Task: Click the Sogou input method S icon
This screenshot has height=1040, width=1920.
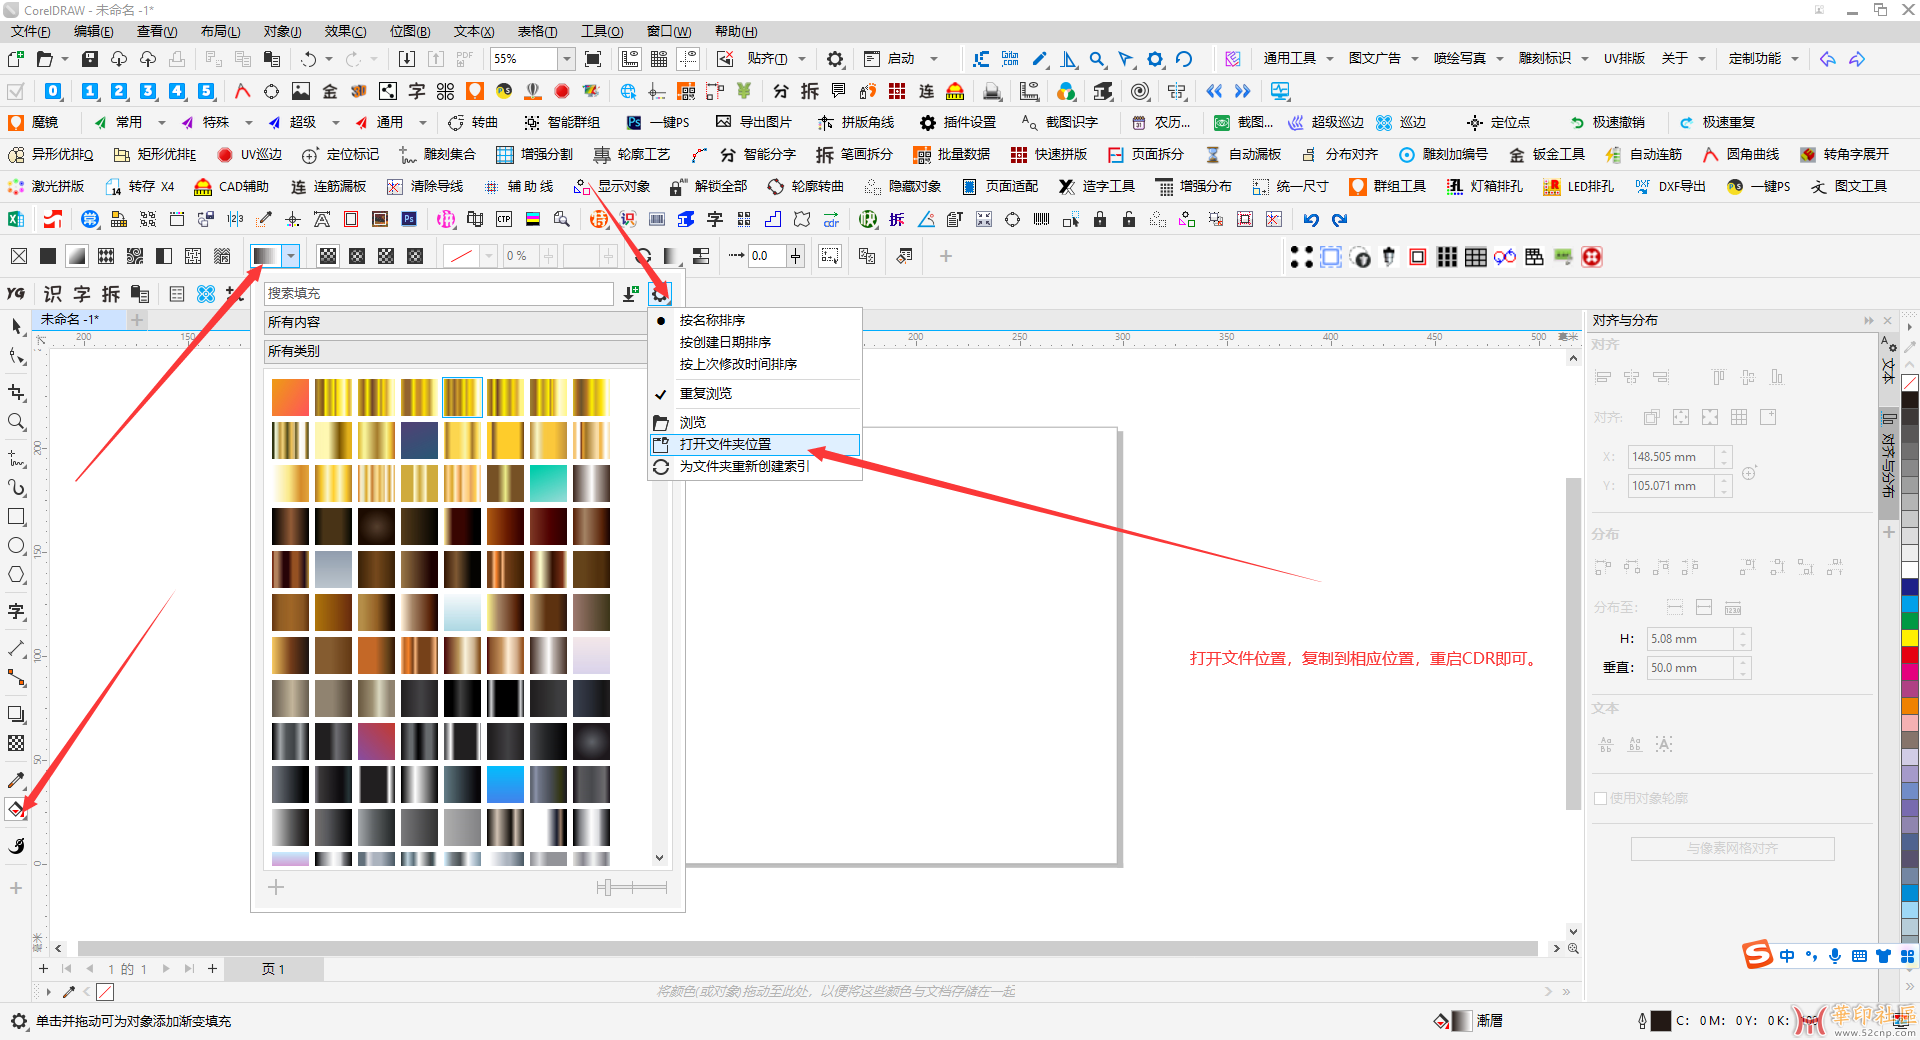Action: pyautogui.click(x=1757, y=955)
